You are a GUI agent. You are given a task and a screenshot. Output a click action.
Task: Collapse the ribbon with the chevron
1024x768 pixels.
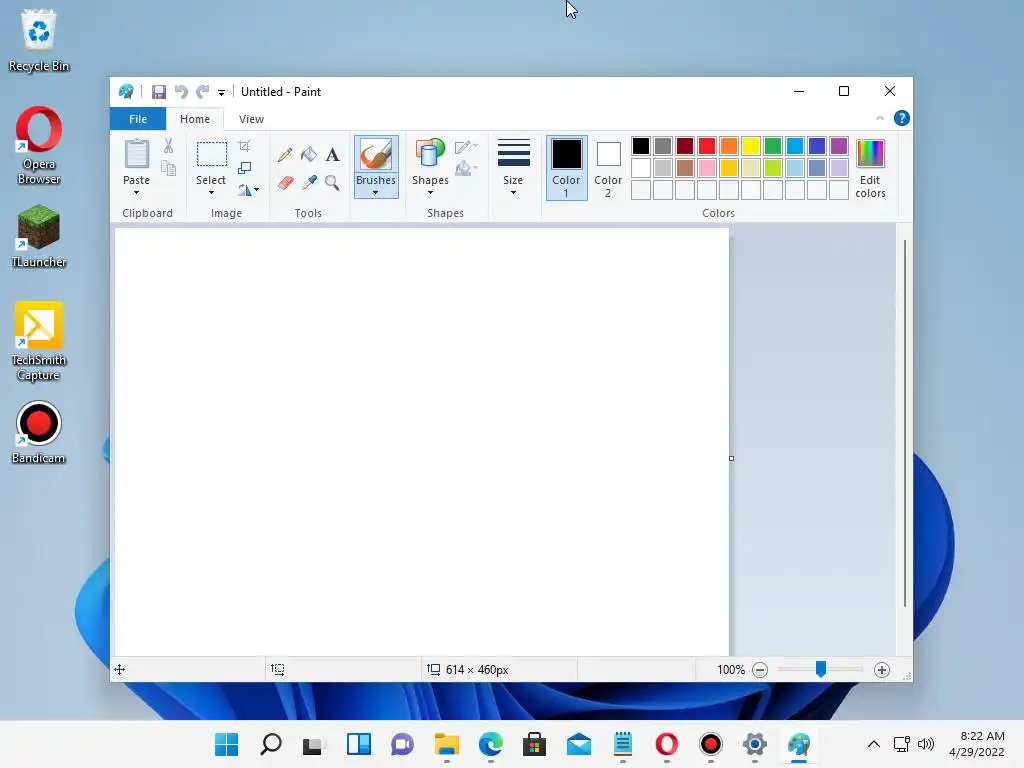tap(880, 118)
